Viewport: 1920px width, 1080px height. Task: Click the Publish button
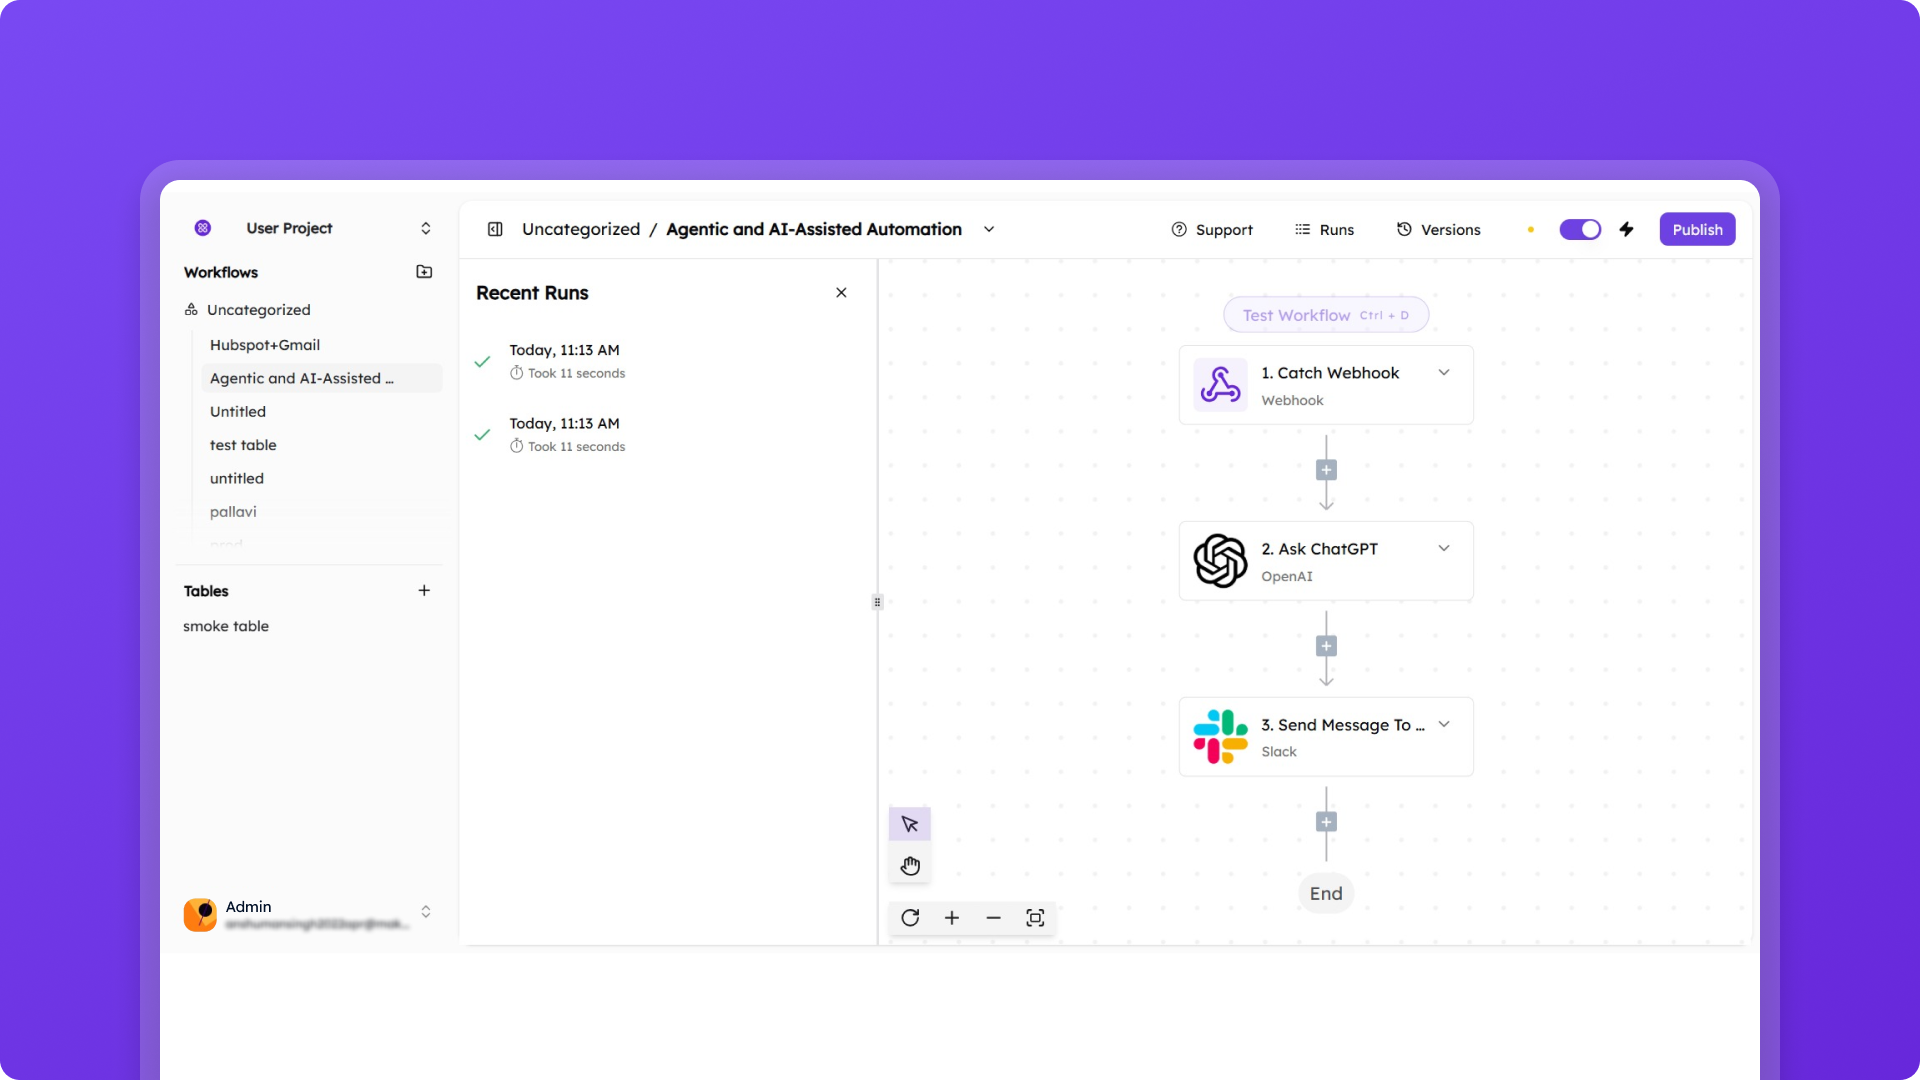click(x=1697, y=229)
